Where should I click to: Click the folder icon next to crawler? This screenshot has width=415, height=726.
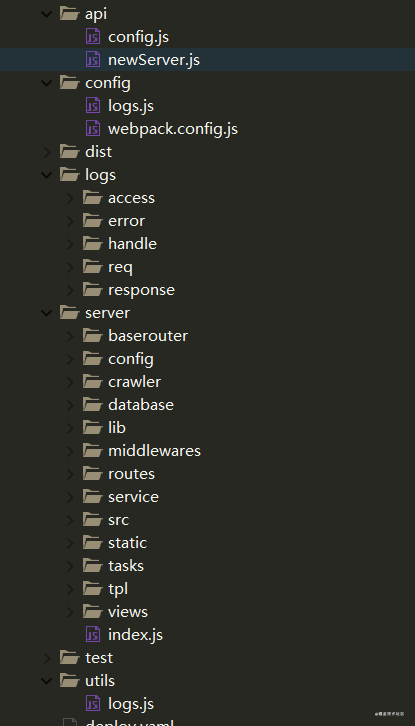[x=93, y=382]
